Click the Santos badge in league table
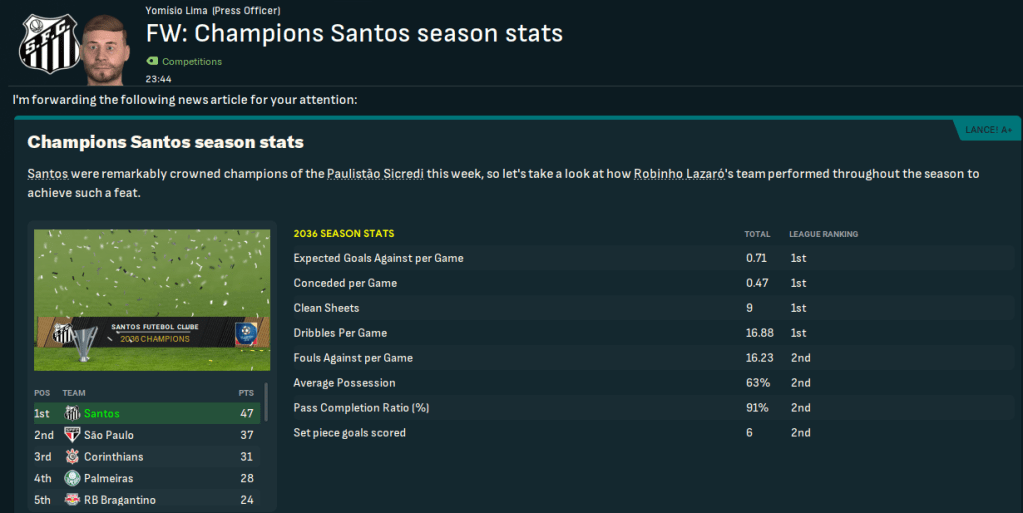 pos(72,413)
